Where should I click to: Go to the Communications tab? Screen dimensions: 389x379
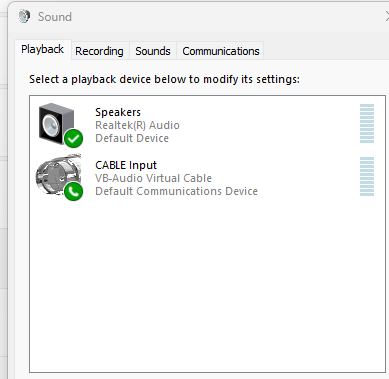coord(221,51)
